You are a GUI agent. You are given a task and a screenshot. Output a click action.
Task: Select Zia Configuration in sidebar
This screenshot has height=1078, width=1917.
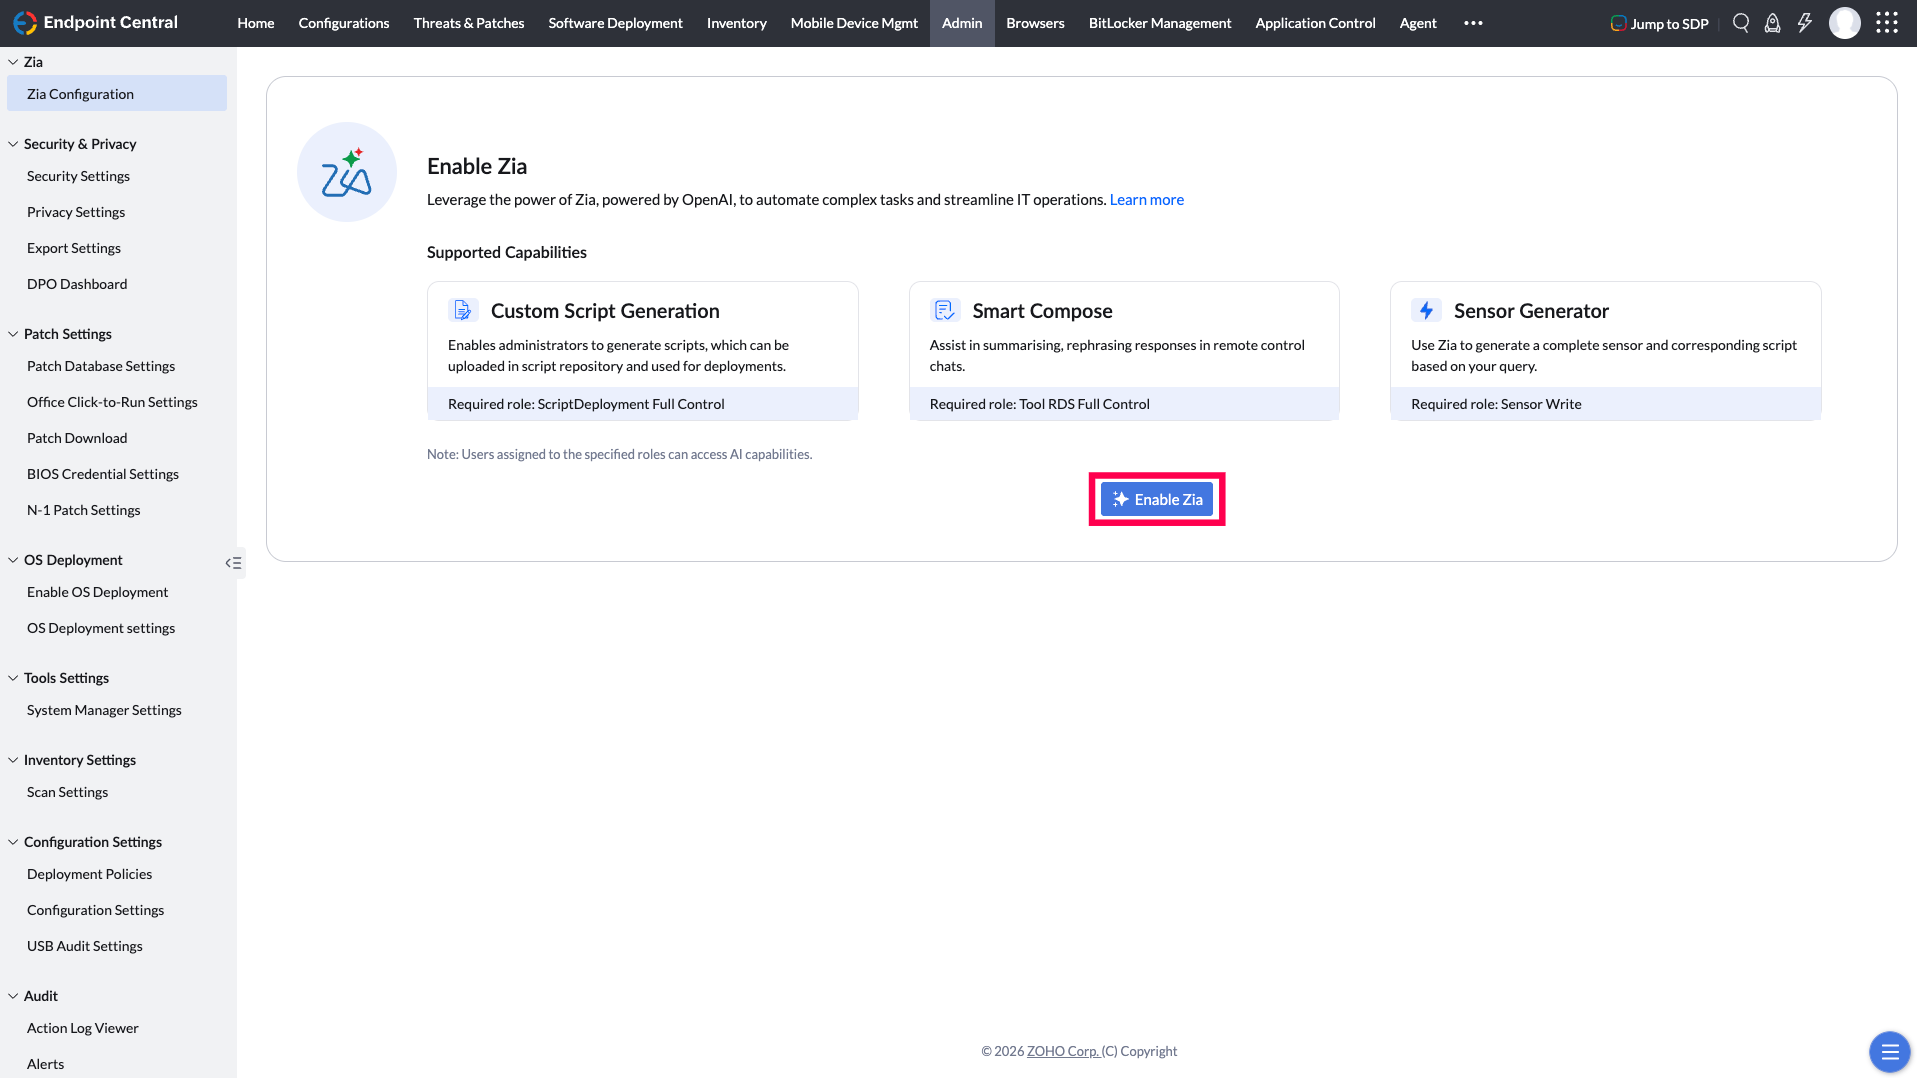point(117,94)
